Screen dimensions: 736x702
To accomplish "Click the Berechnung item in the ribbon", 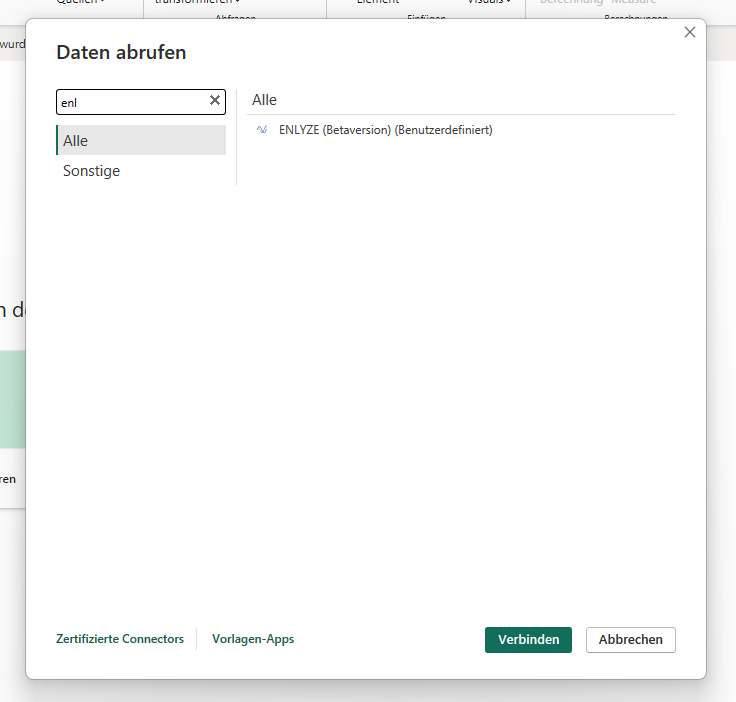I will (572, 3).
